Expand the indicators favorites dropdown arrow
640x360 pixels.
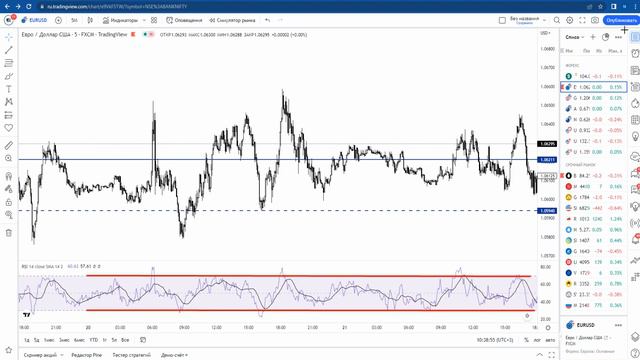(x=144, y=20)
